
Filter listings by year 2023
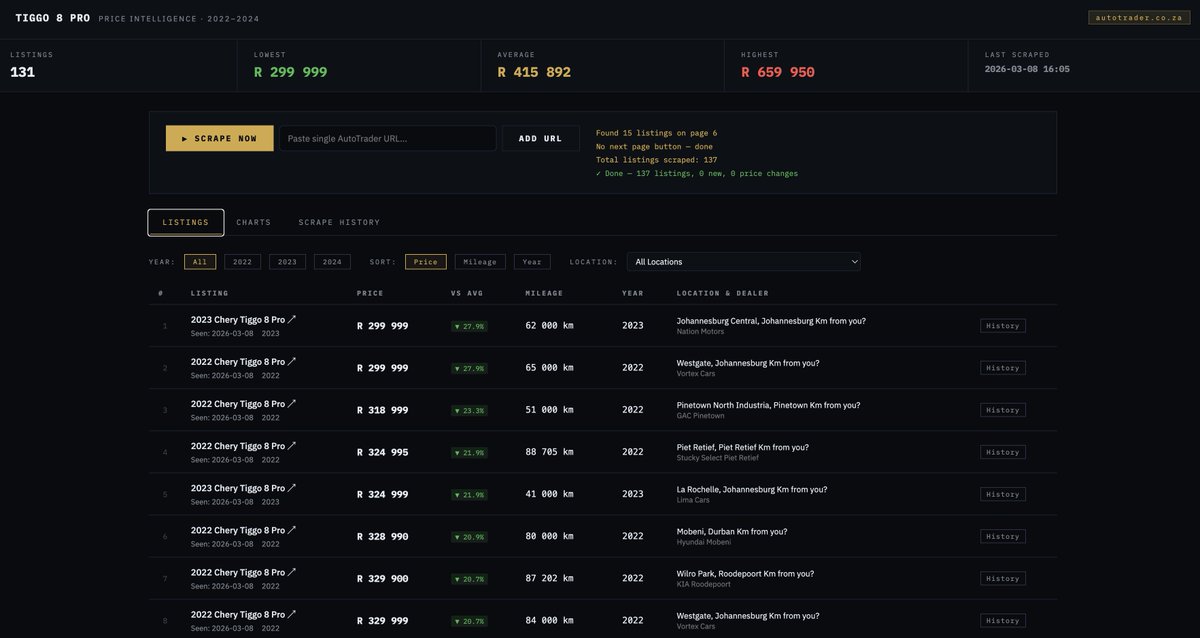[x=287, y=262]
